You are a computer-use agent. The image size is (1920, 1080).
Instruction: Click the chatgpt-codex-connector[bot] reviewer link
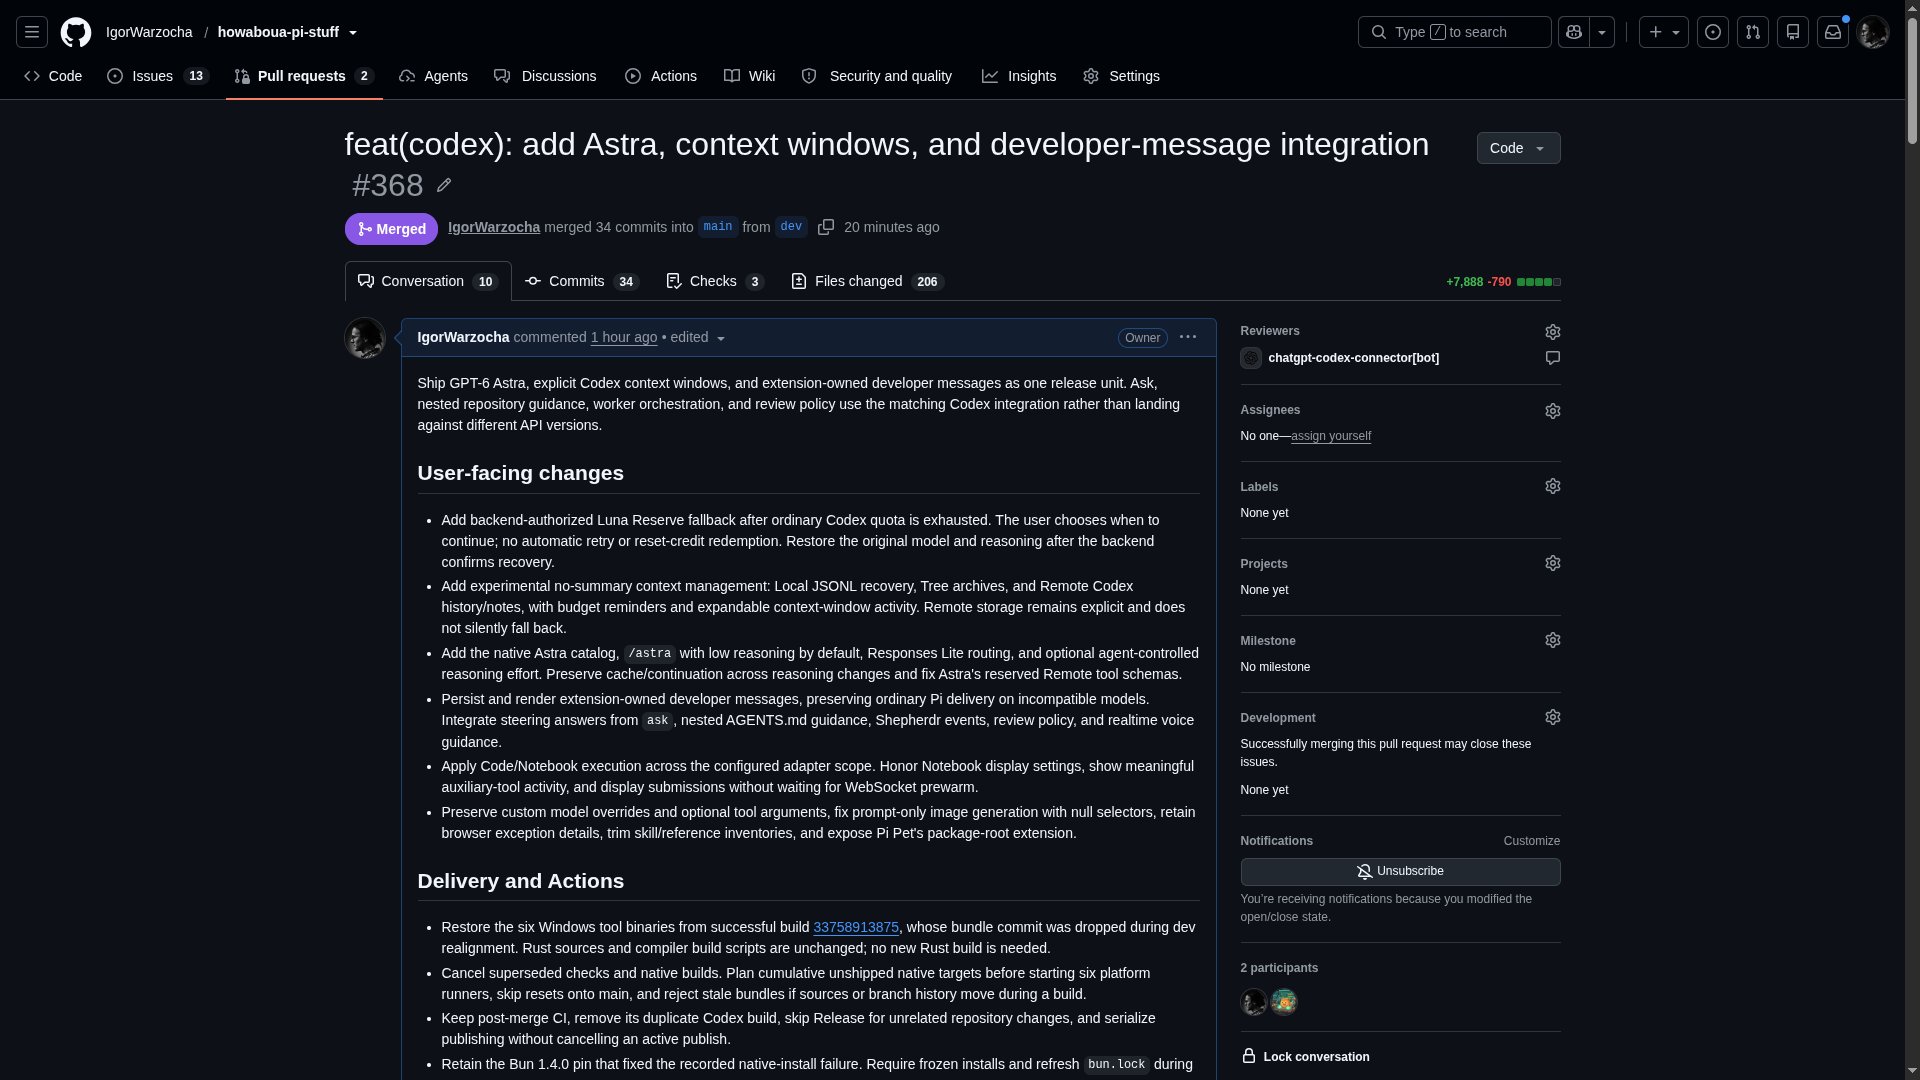click(1353, 358)
